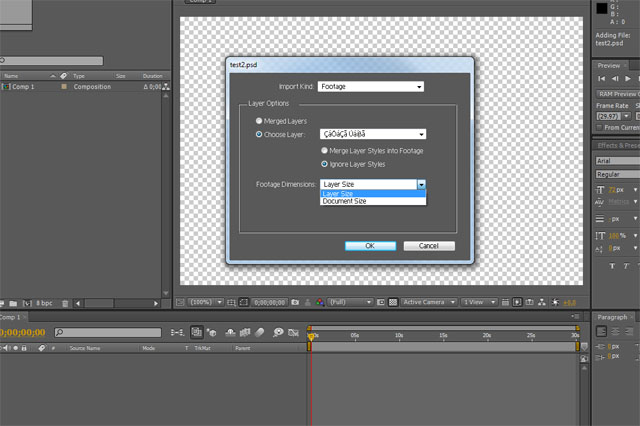
Task: Sort project items by Type column
Action: 79,76
